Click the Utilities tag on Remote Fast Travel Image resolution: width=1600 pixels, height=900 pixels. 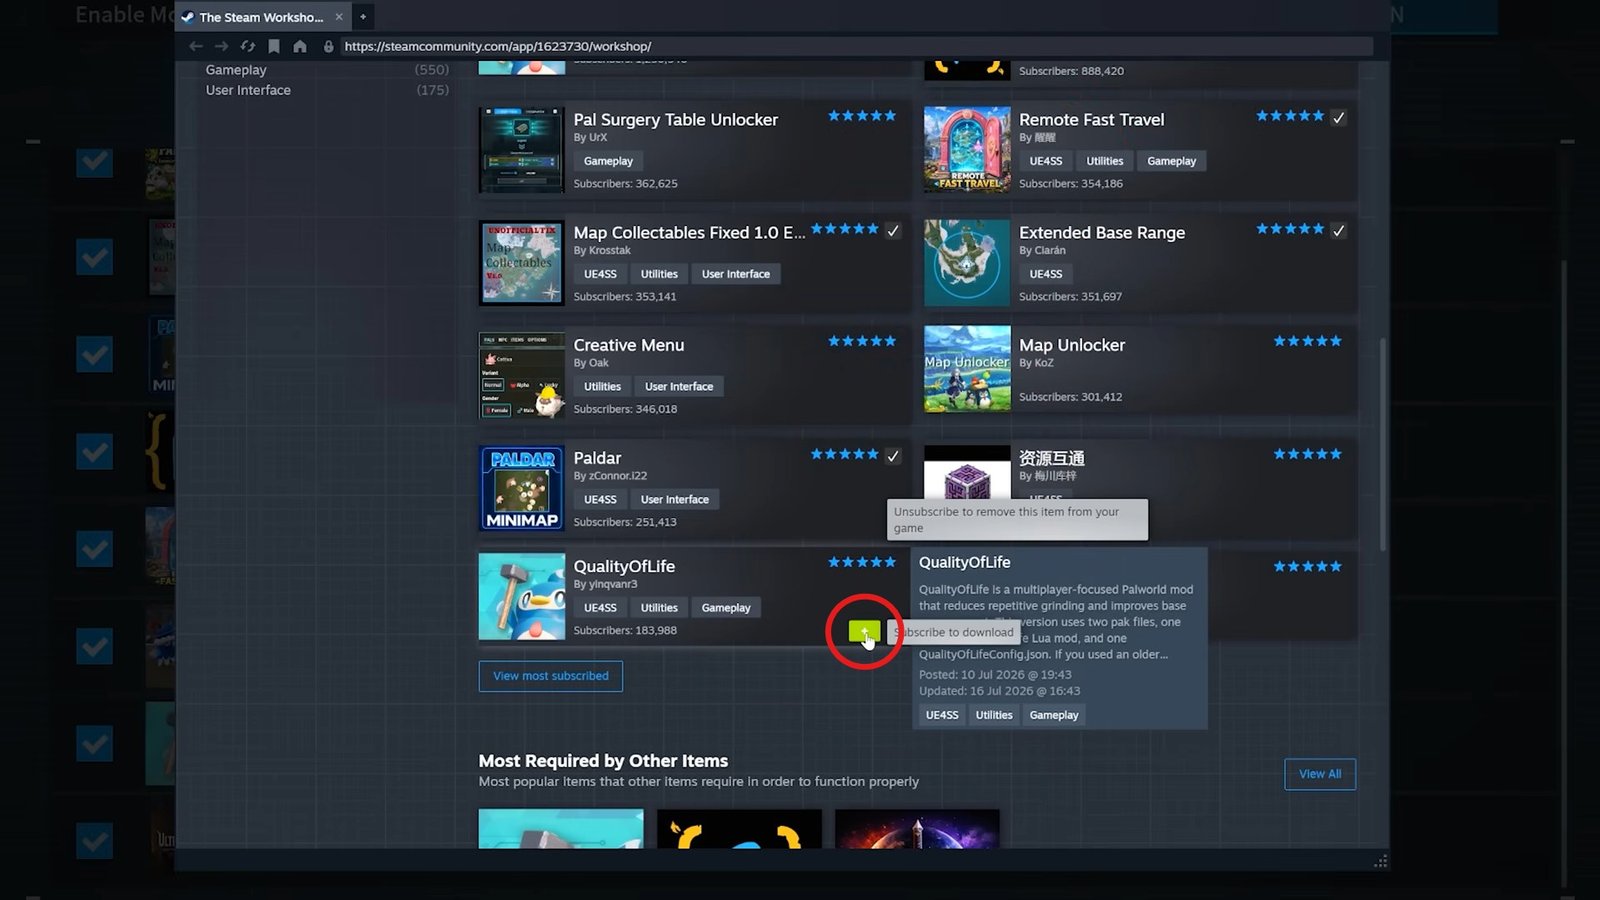(1105, 161)
